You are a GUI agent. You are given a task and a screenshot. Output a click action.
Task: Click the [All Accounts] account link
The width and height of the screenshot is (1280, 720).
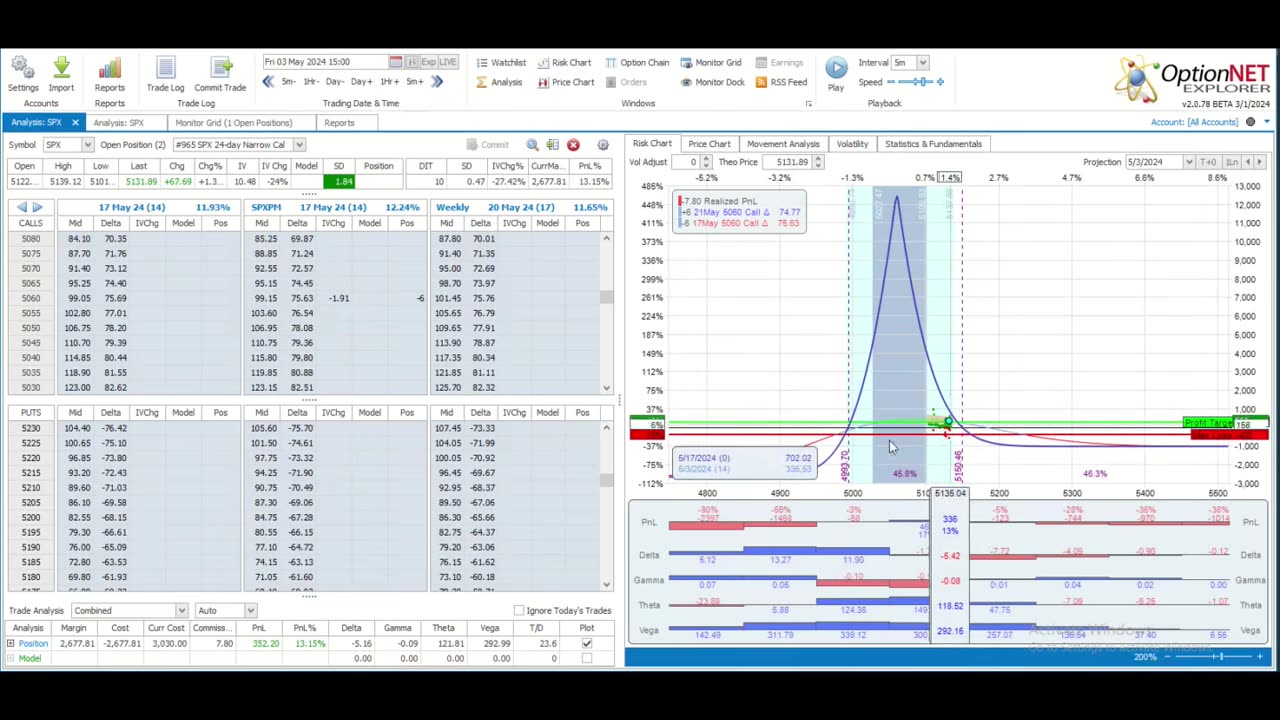pos(1214,122)
